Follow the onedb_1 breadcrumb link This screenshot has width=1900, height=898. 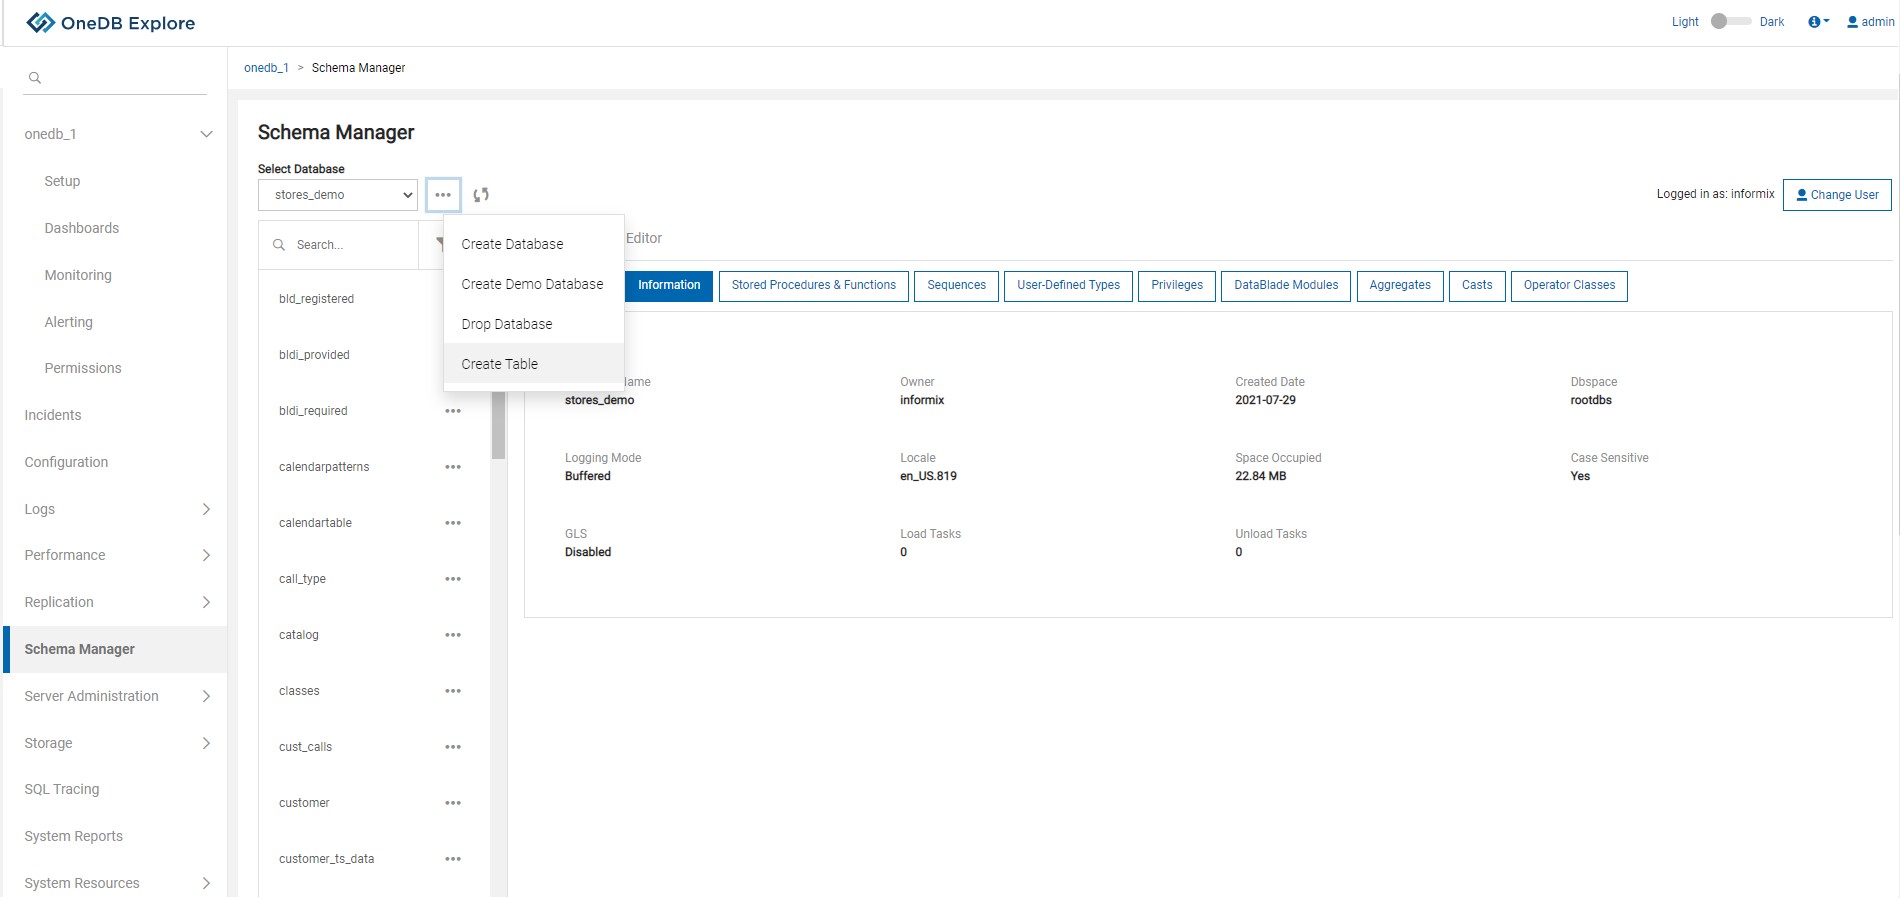click(266, 68)
